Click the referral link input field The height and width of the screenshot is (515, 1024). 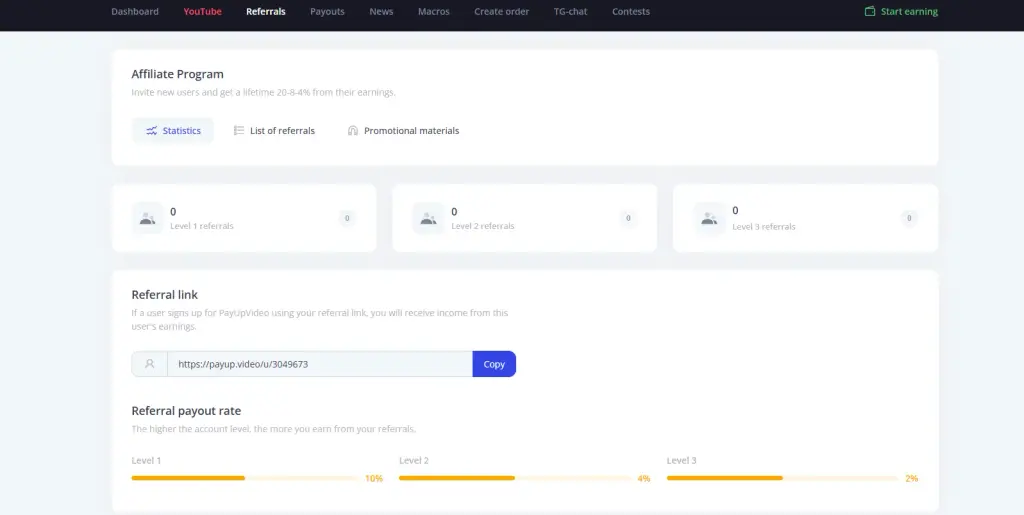pos(320,364)
